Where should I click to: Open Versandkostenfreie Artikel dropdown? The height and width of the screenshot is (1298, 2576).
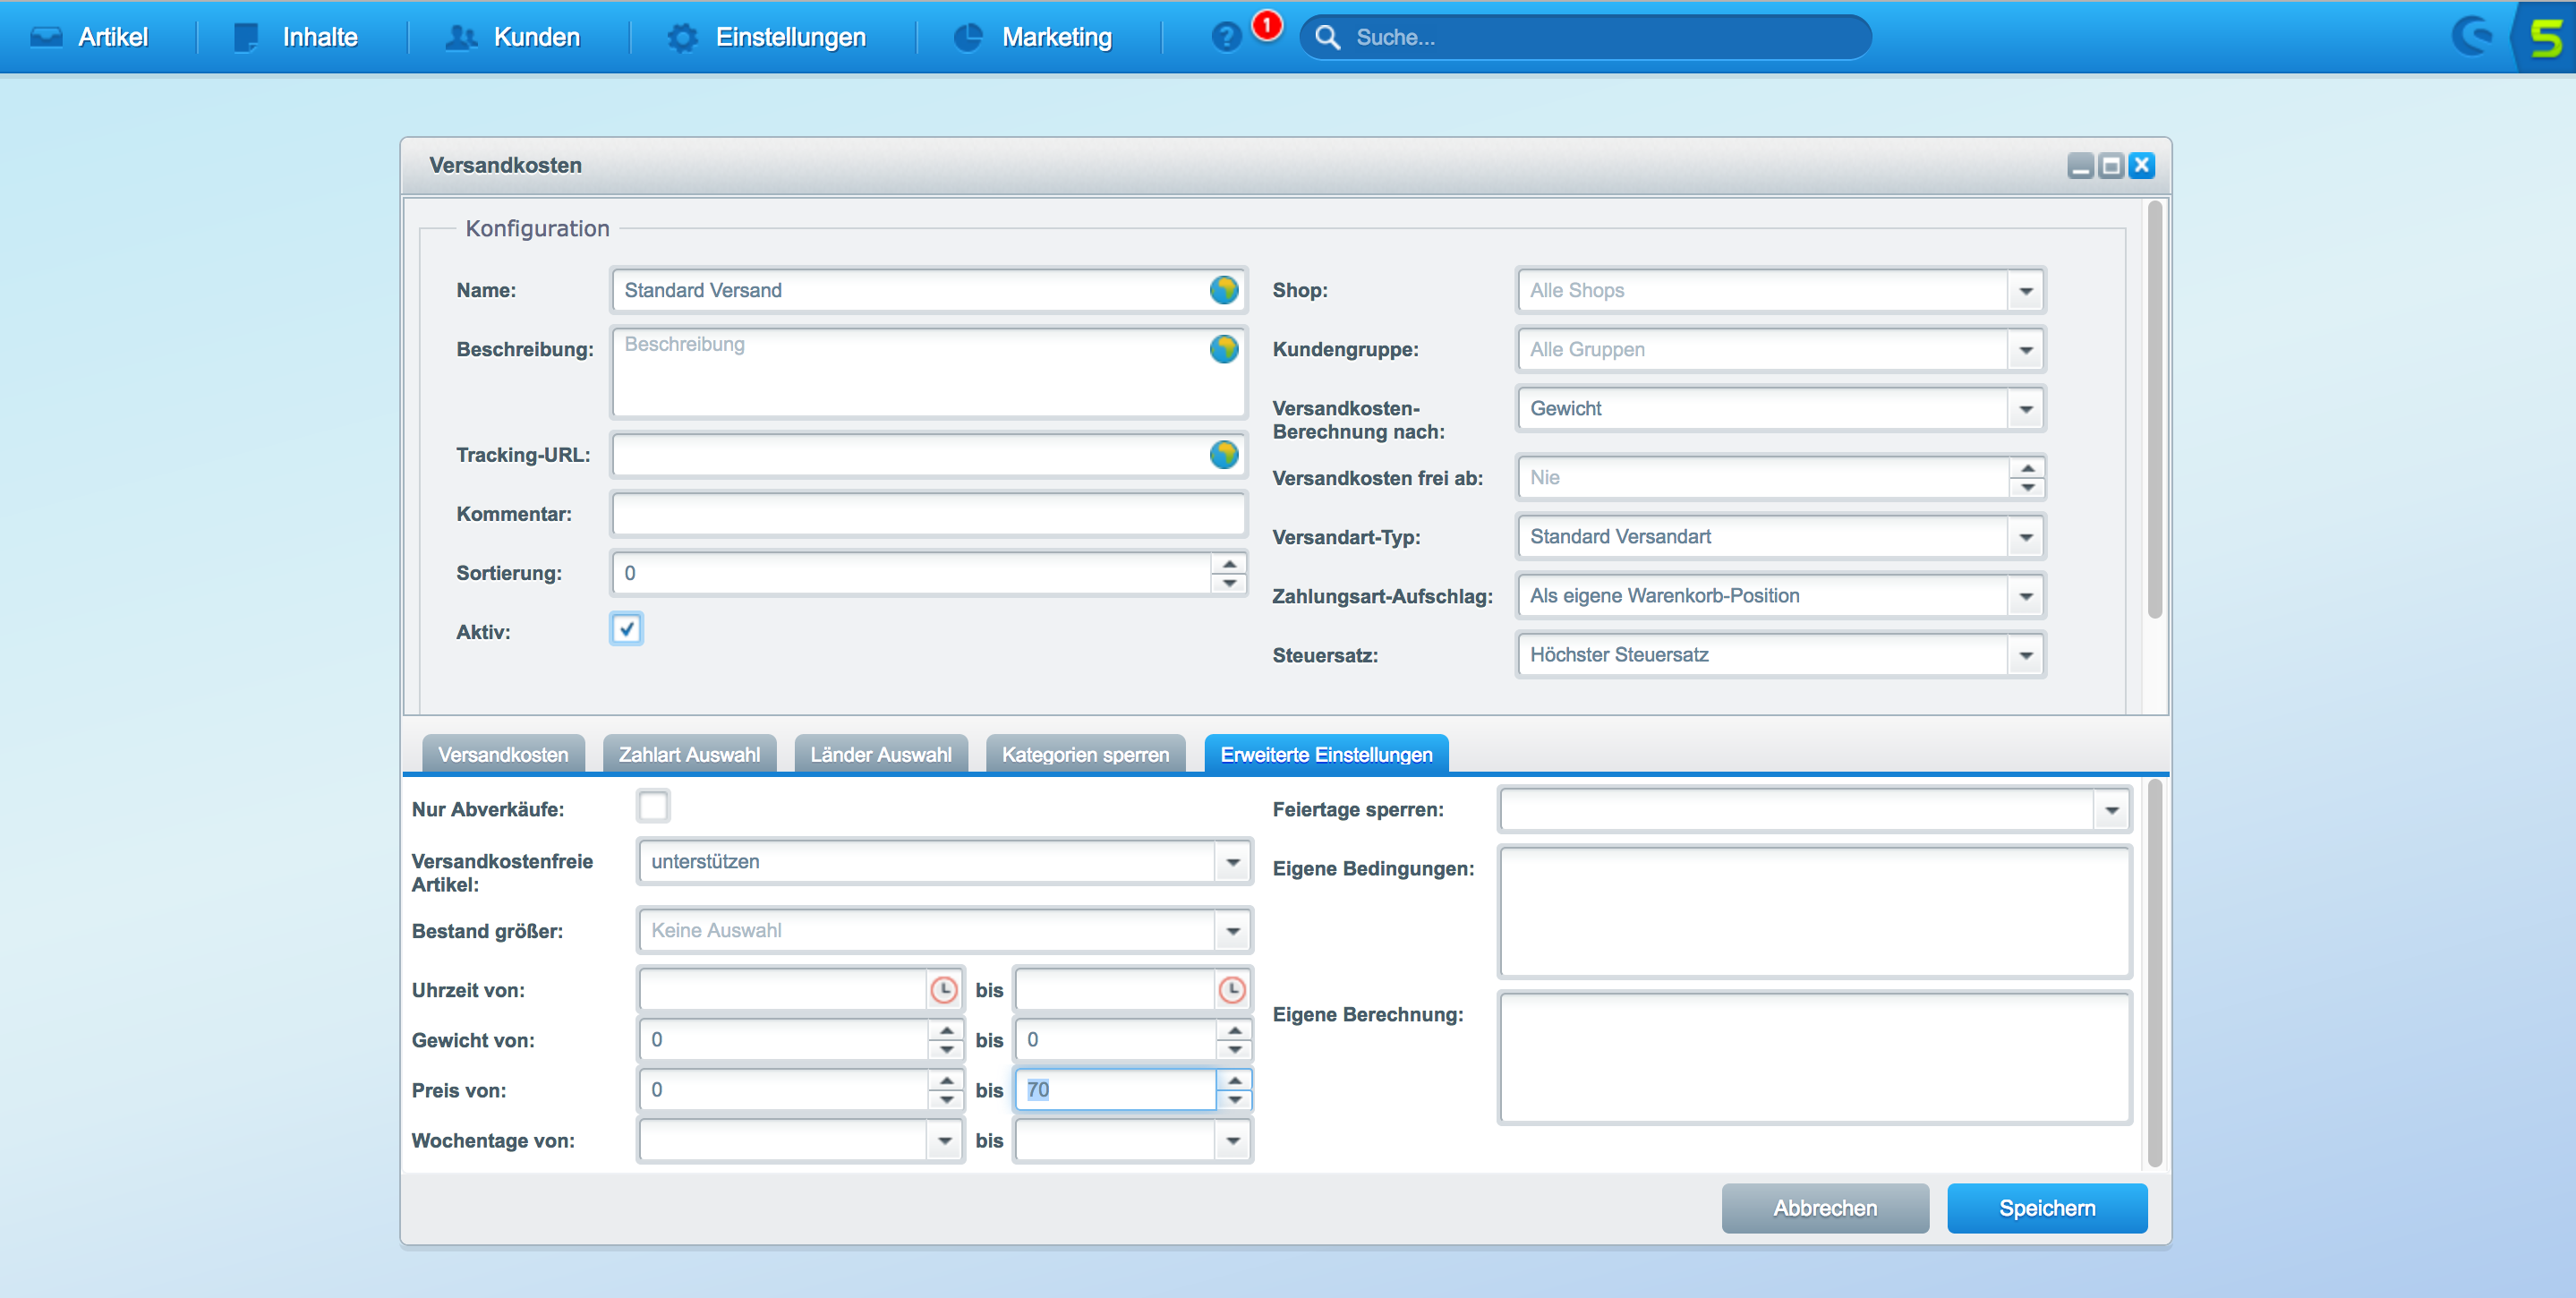(x=1233, y=862)
